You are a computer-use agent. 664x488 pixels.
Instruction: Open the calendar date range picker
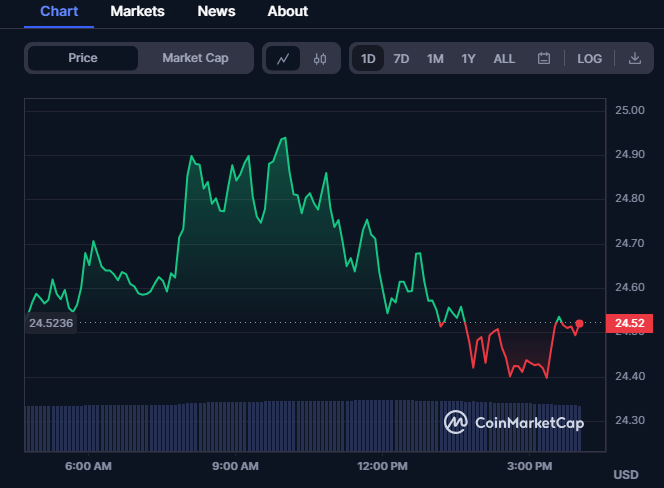point(544,58)
